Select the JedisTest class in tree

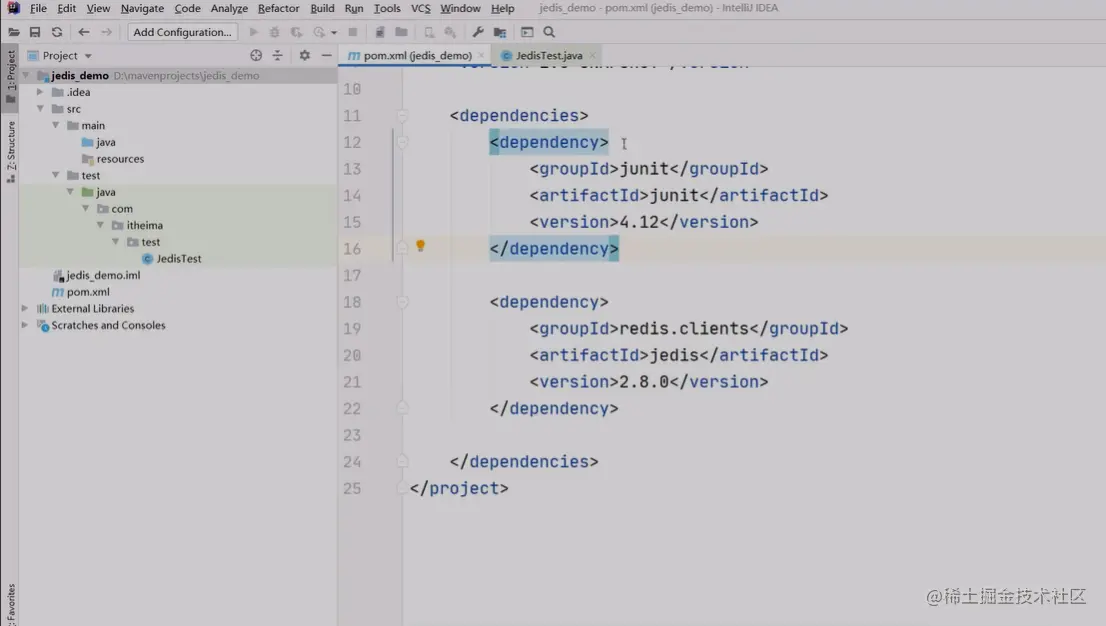tap(172, 259)
